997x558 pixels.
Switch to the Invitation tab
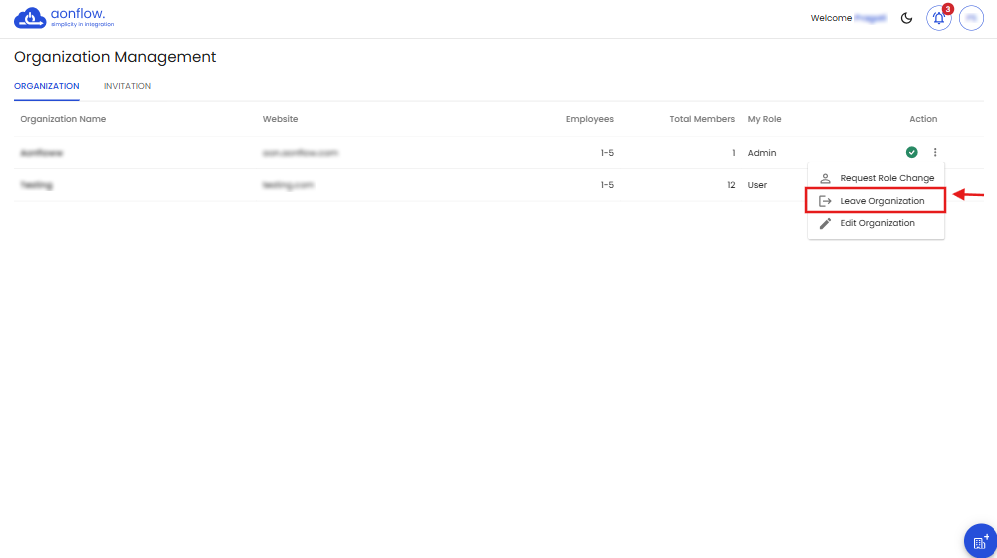[x=127, y=86]
